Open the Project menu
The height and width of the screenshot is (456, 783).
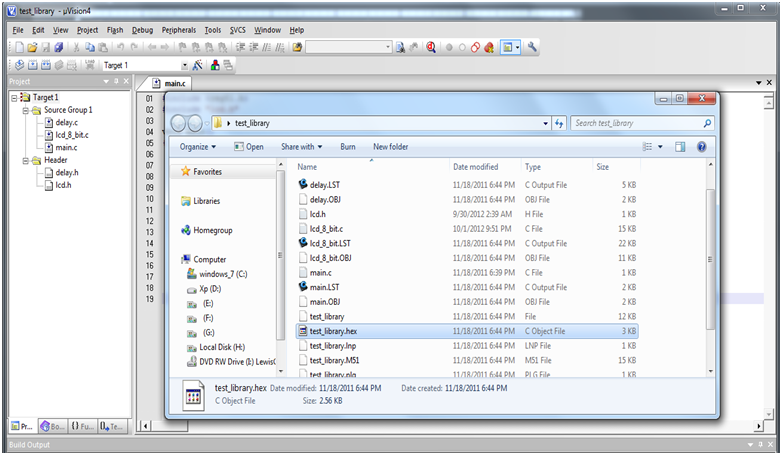coord(87,30)
